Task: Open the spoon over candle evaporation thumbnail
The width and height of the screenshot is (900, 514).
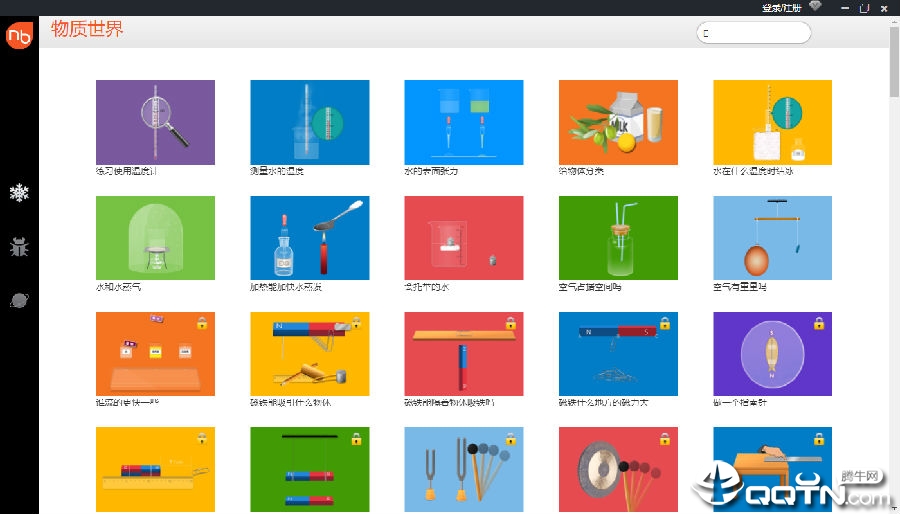Action: coord(309,238)
